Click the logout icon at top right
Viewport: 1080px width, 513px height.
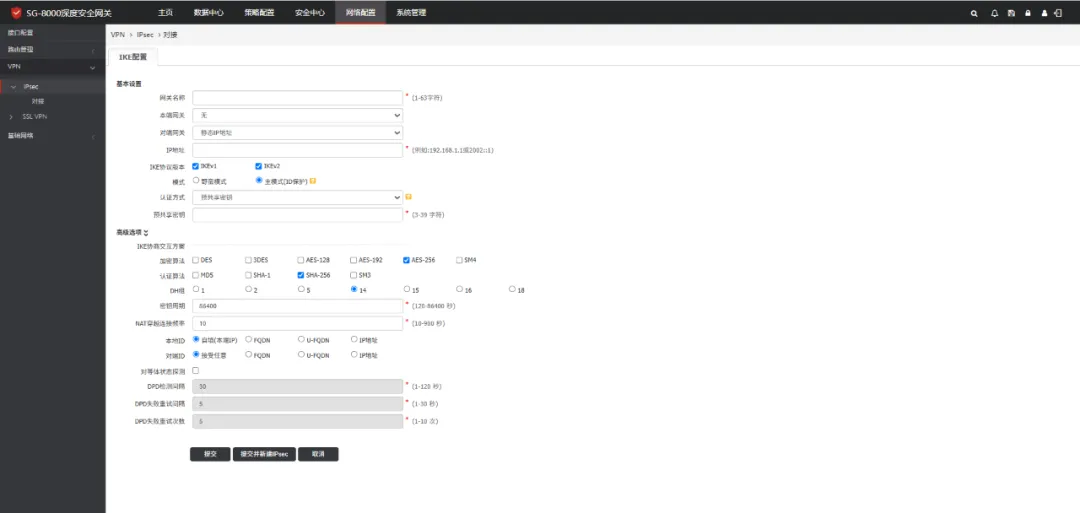point(1058,13)
